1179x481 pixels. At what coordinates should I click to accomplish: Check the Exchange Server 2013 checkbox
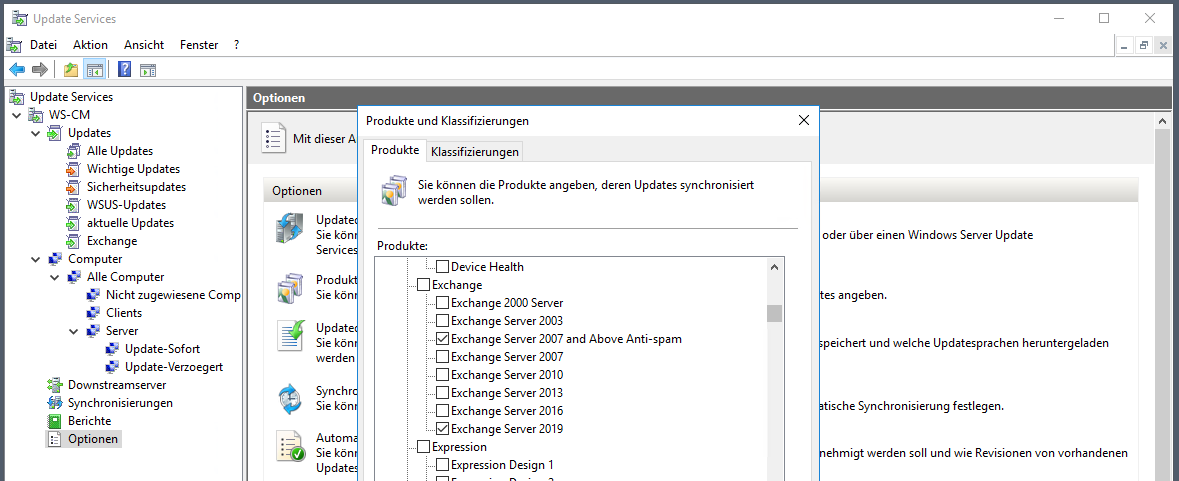(x=442, y=393)
